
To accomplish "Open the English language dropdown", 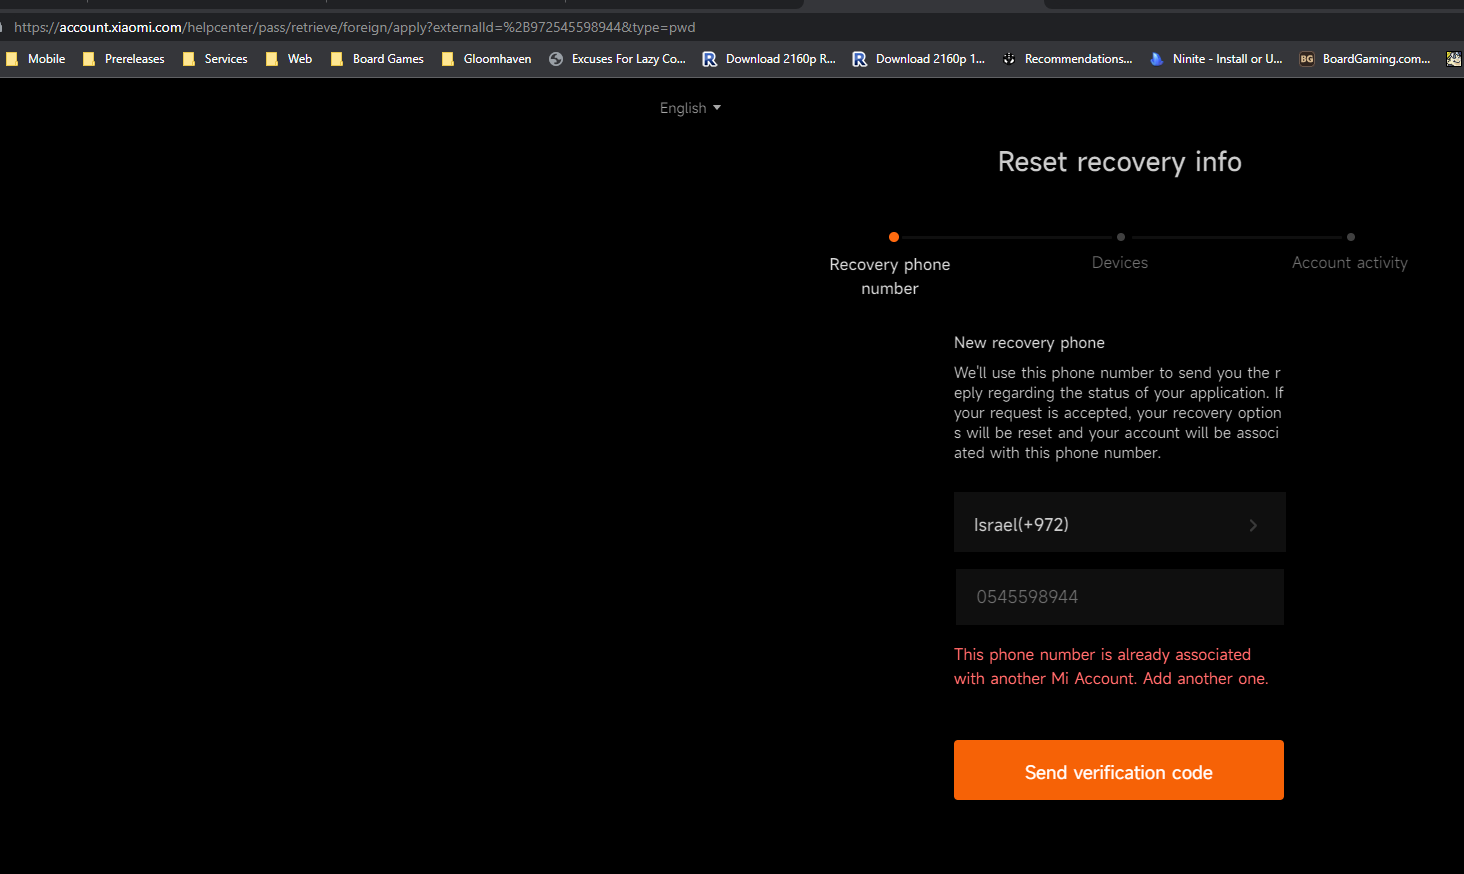I will tap(690, 108).
